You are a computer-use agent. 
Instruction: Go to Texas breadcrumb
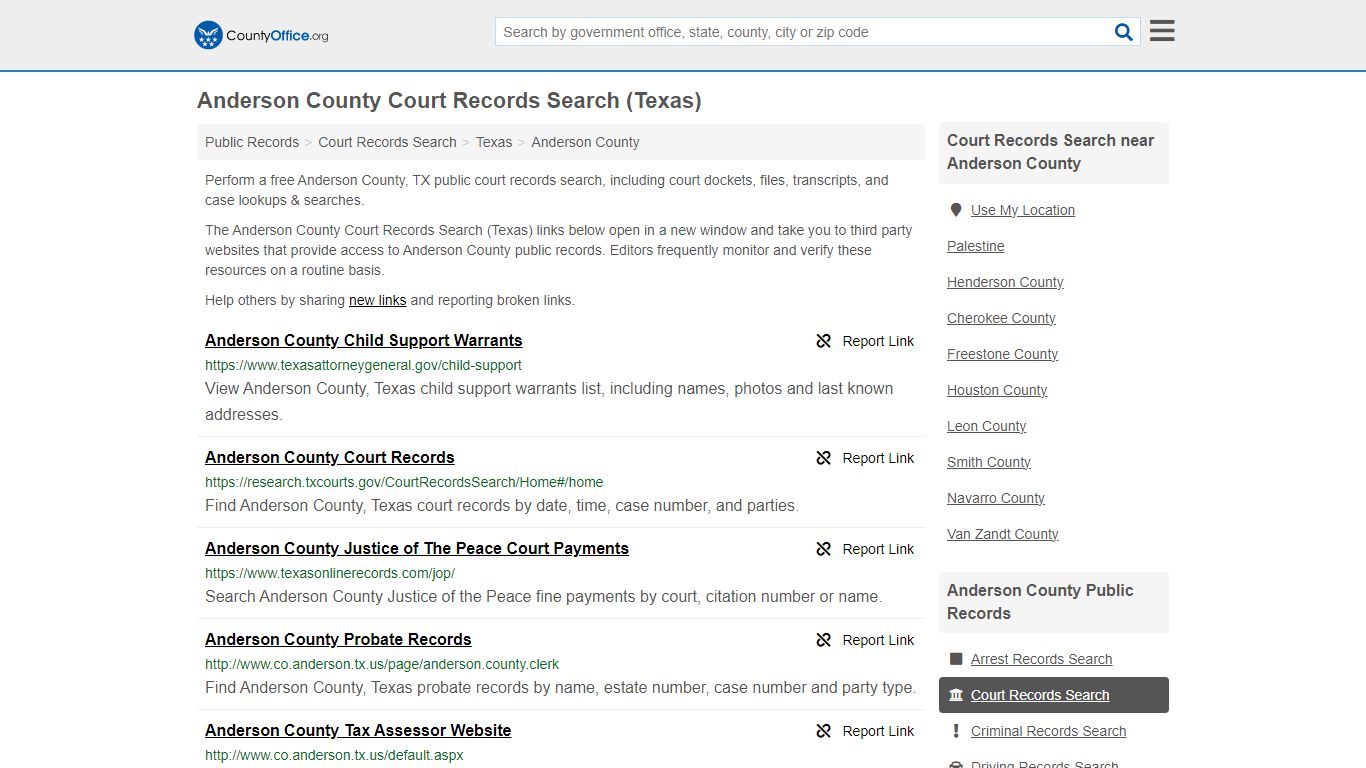click(494, 142)
